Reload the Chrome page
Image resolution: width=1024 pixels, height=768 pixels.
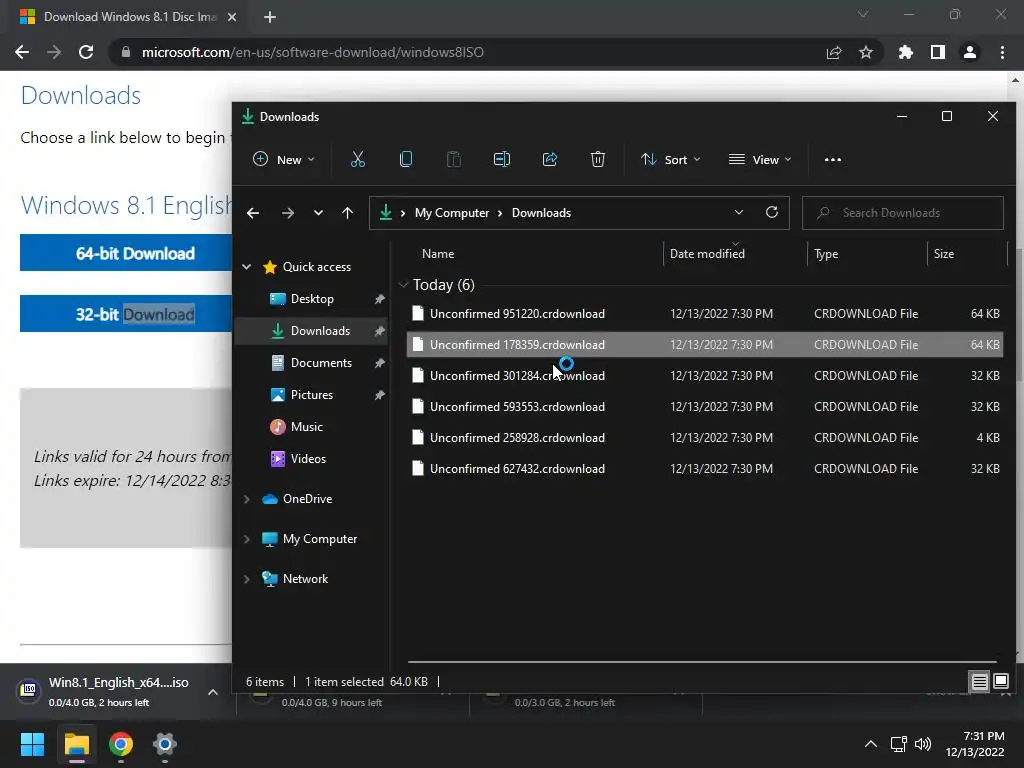(86, 52)
